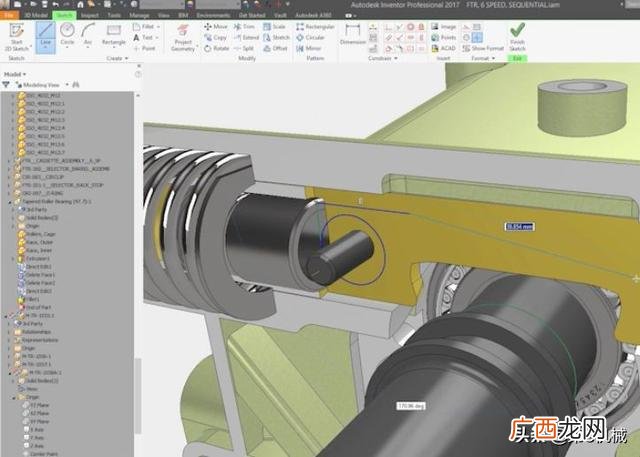640x457 pixels.
Task: Select the Line tool
Action: tap(45, 38)
